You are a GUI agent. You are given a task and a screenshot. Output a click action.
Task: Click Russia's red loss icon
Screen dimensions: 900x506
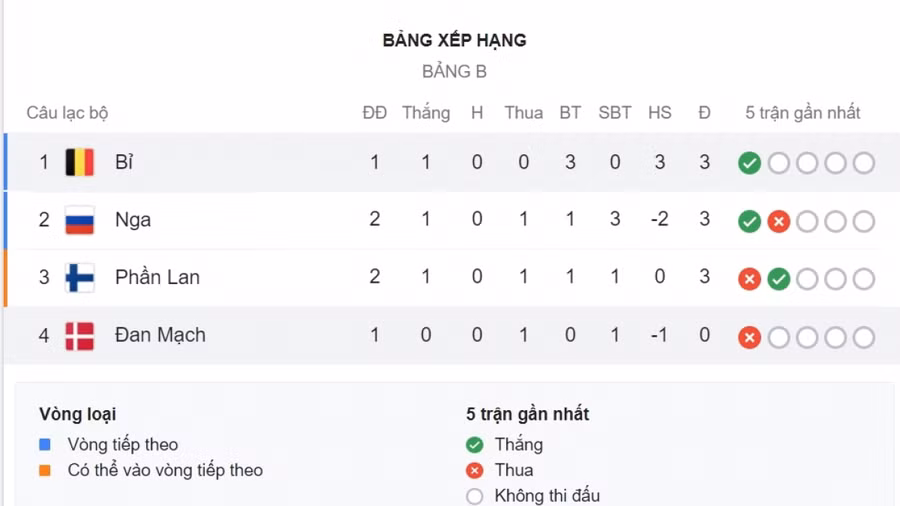pyautogui.click(x=778, y=221)
